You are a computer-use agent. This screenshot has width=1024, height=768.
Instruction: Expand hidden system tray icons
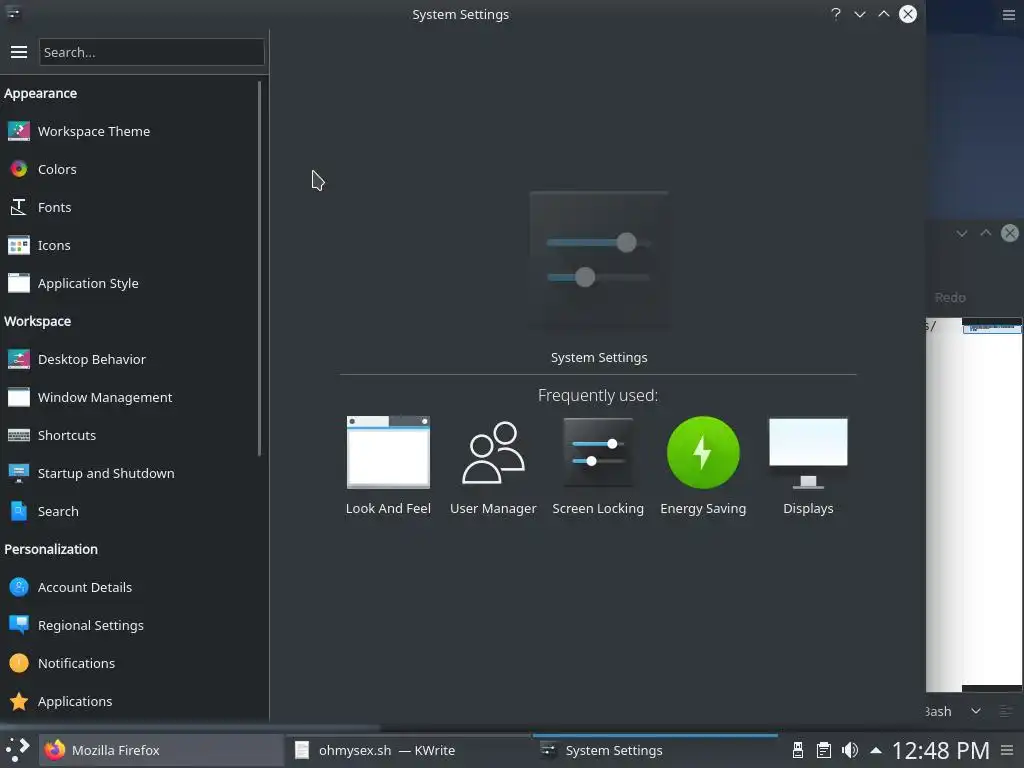pos(876,750)
